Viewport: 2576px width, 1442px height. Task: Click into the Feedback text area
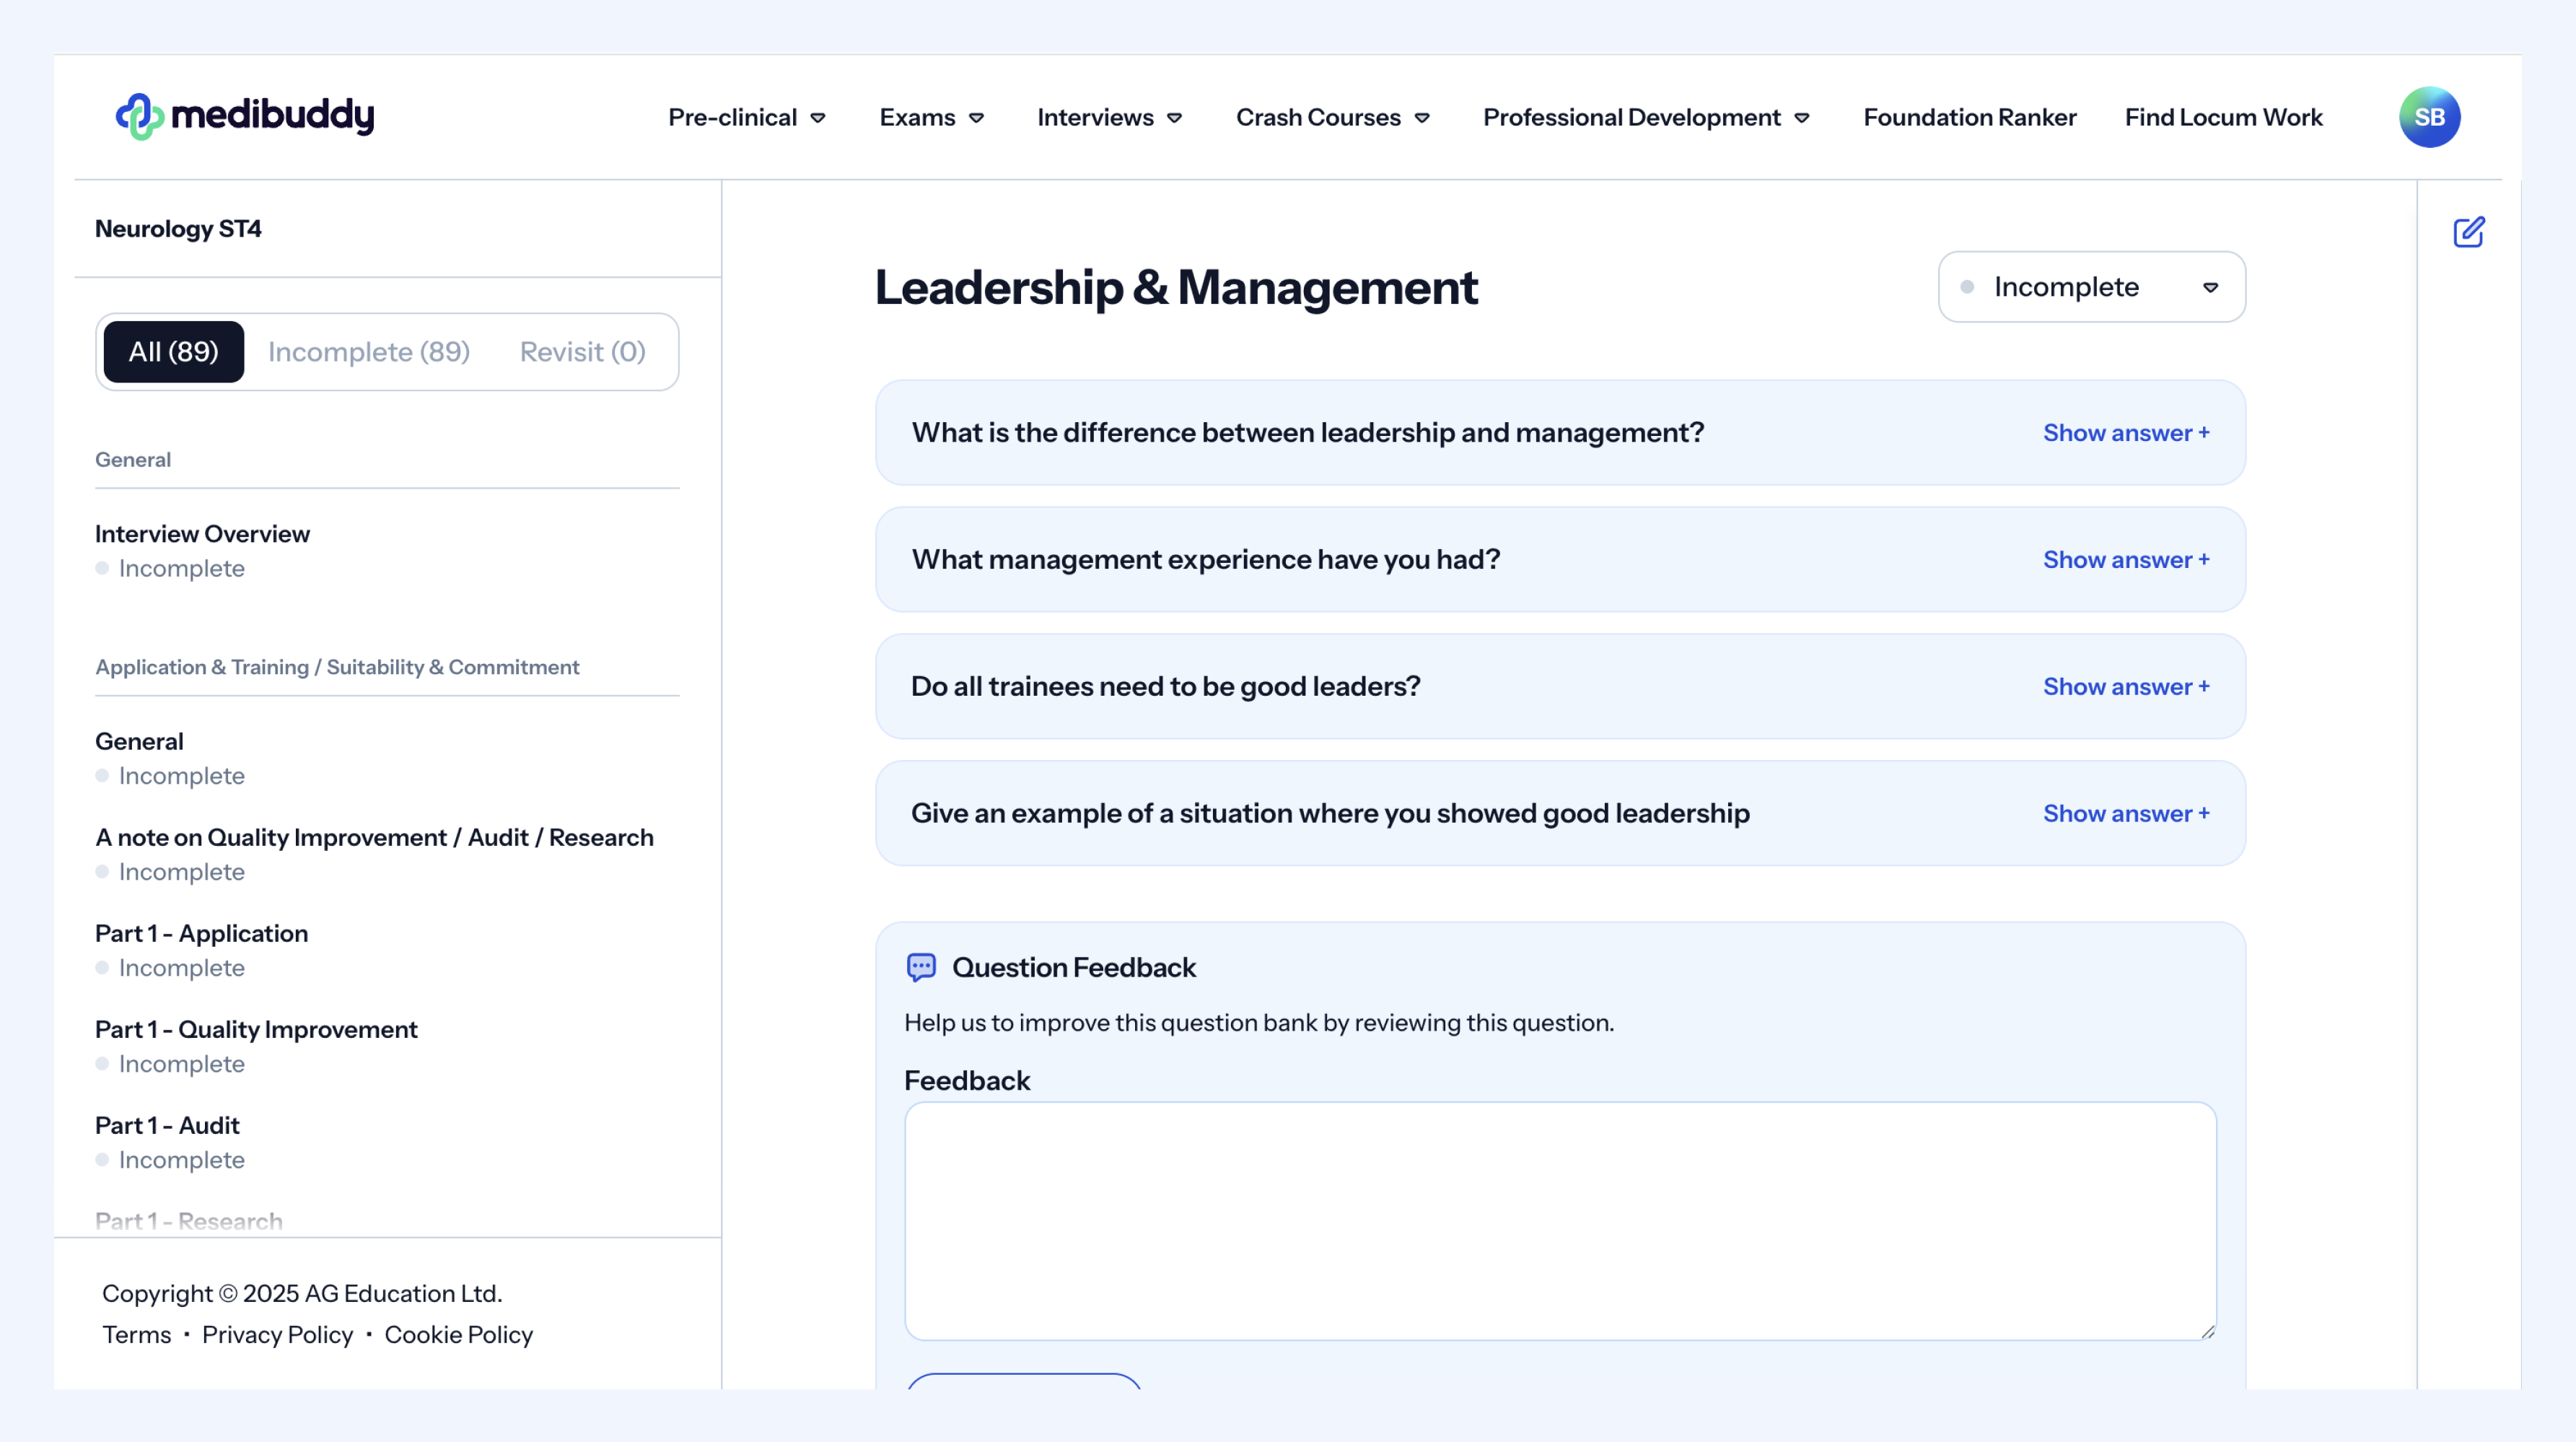click(1559, 1221)
